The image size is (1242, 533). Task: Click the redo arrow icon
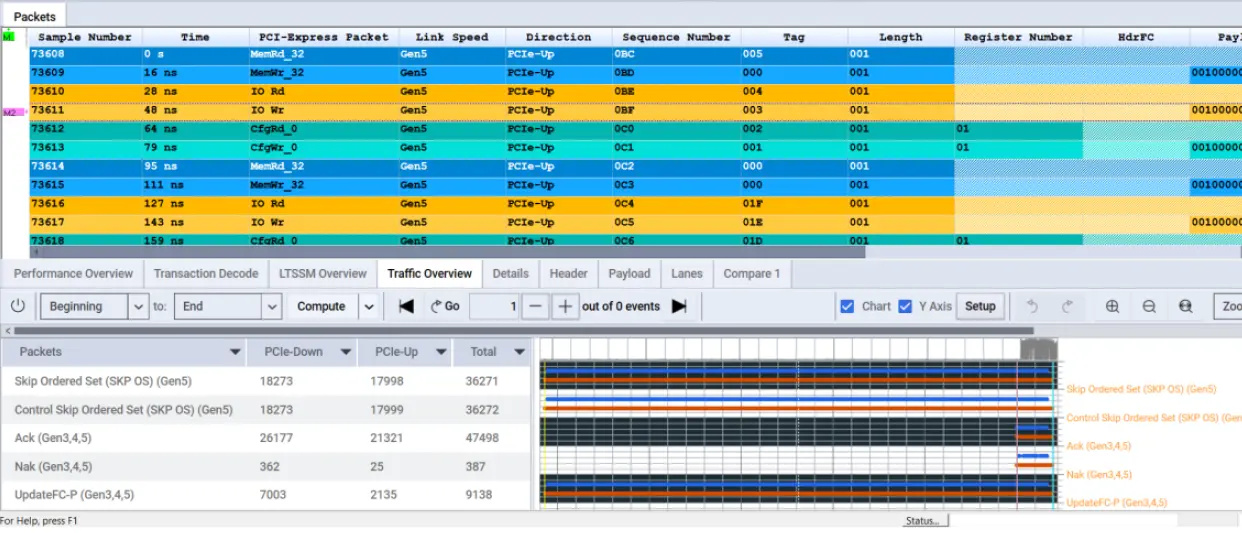(1067, 306)
